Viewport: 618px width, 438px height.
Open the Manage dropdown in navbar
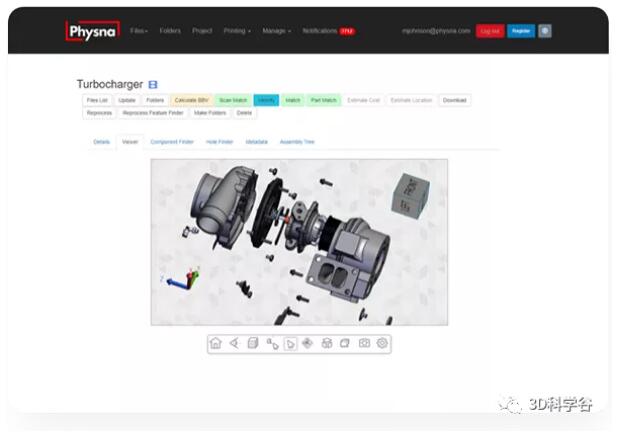coord(277,31)
